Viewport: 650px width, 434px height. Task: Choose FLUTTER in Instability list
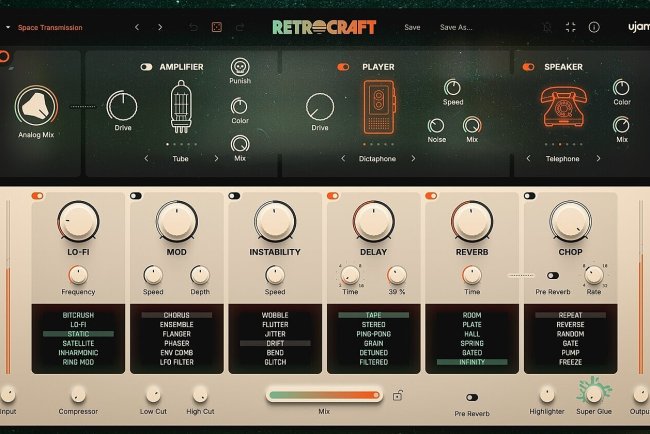point(275,325)
